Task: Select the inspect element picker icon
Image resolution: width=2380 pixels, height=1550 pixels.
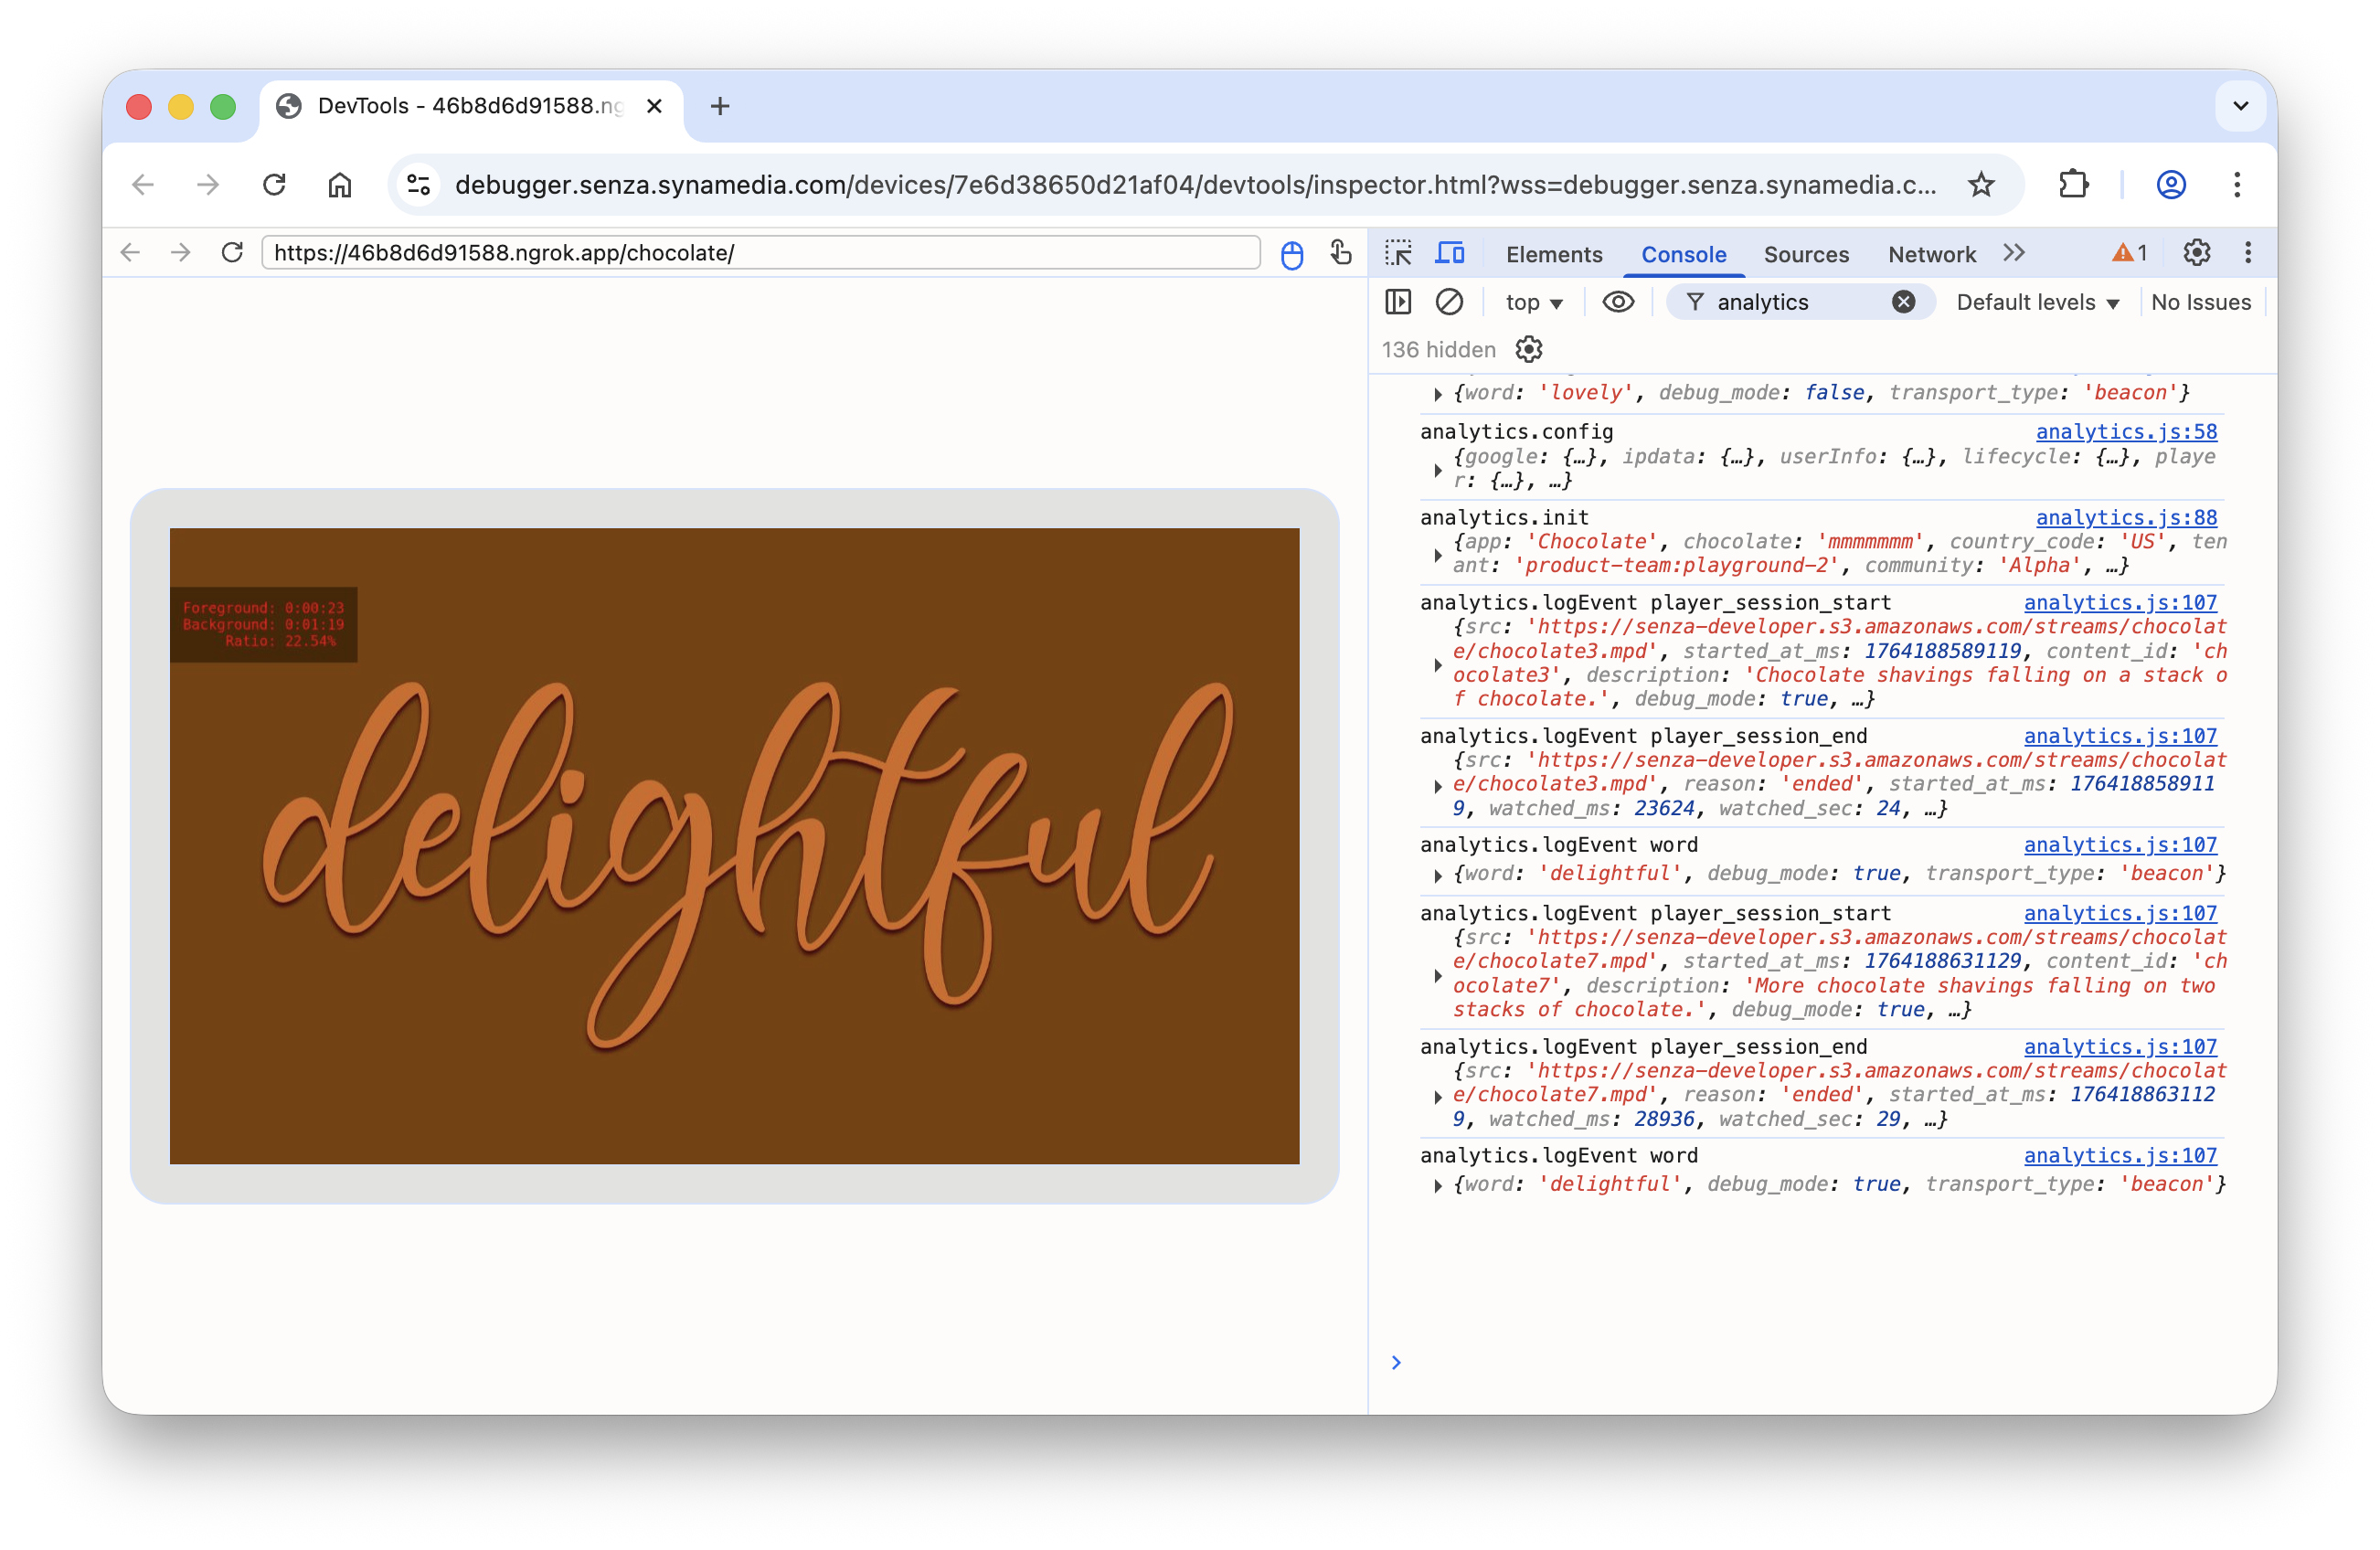Action: 1398,253
